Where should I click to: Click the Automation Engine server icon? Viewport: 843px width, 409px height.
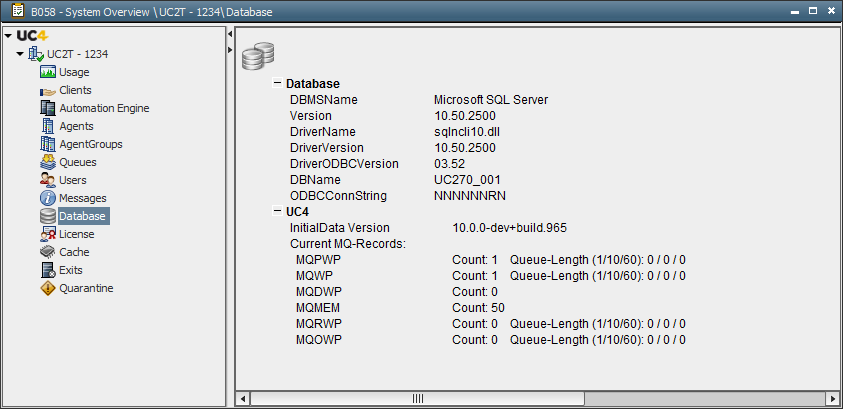point(48,108)
